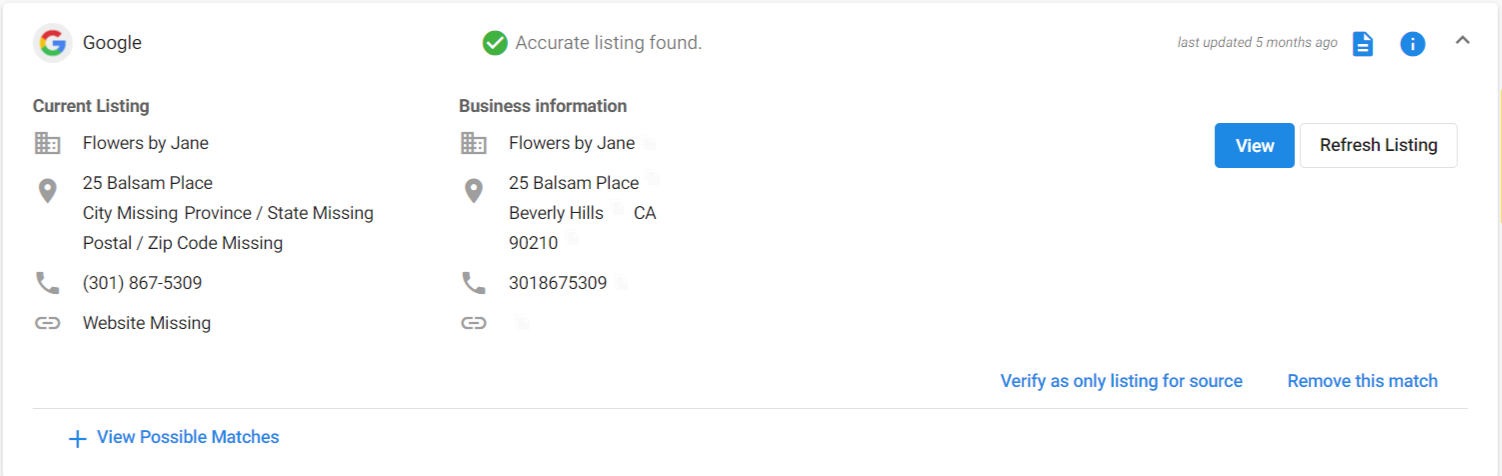Click Verify as only listing for source
1502x476 pixels.
1121,381
